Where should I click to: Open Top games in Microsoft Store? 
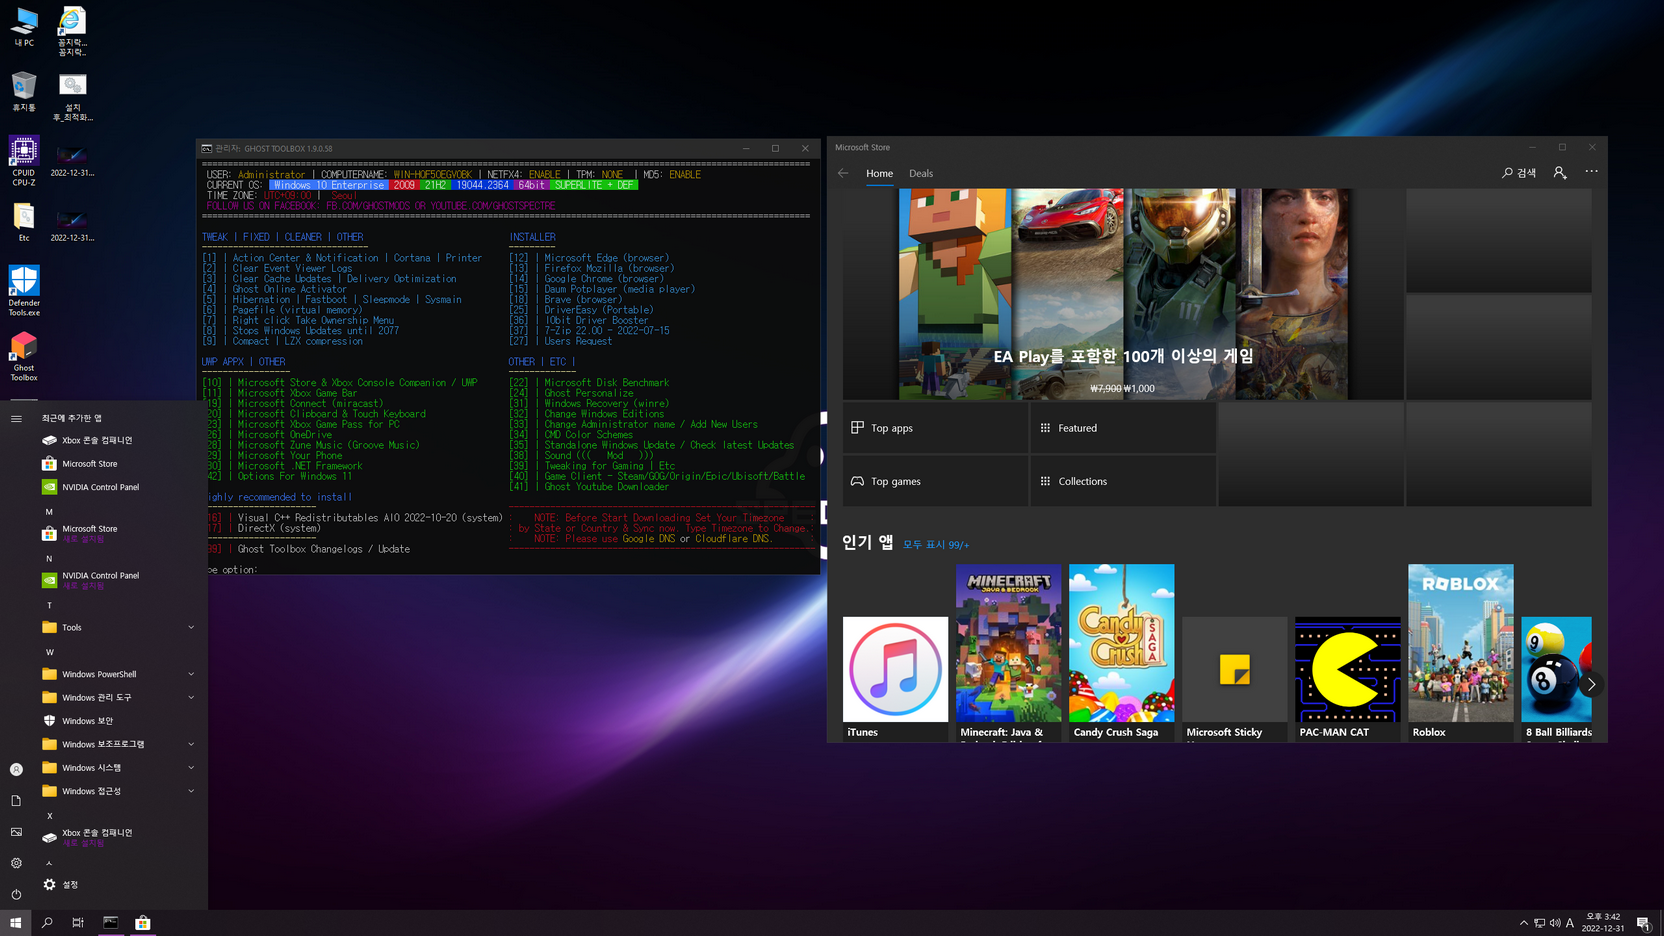[x=935, y=481]
